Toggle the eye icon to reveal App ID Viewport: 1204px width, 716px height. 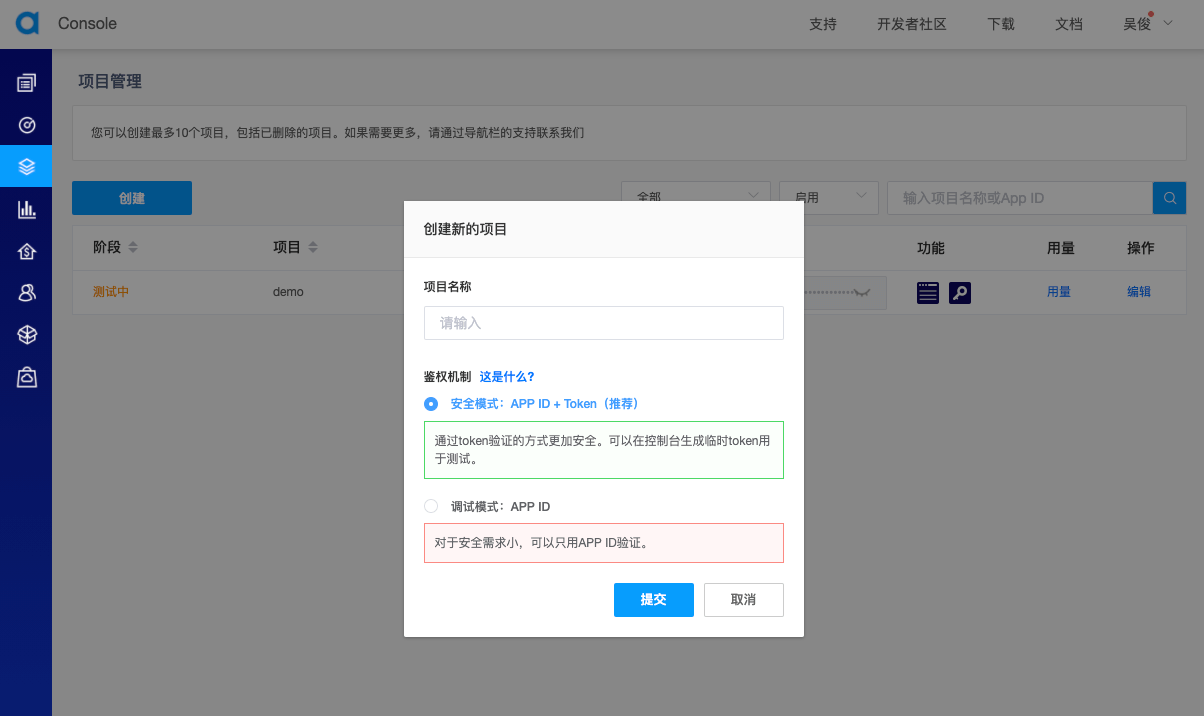[861, 292]
